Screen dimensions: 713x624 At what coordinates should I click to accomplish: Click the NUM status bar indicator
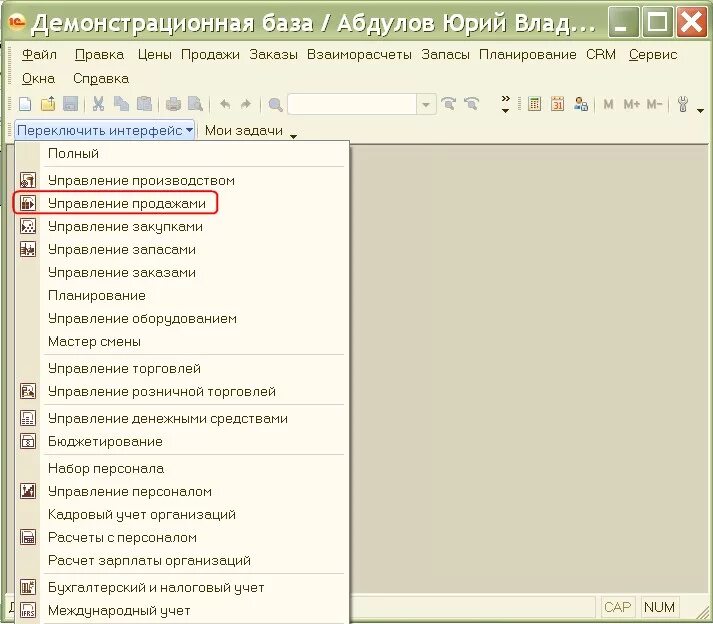pyautogui.click(x=659, y=607)
